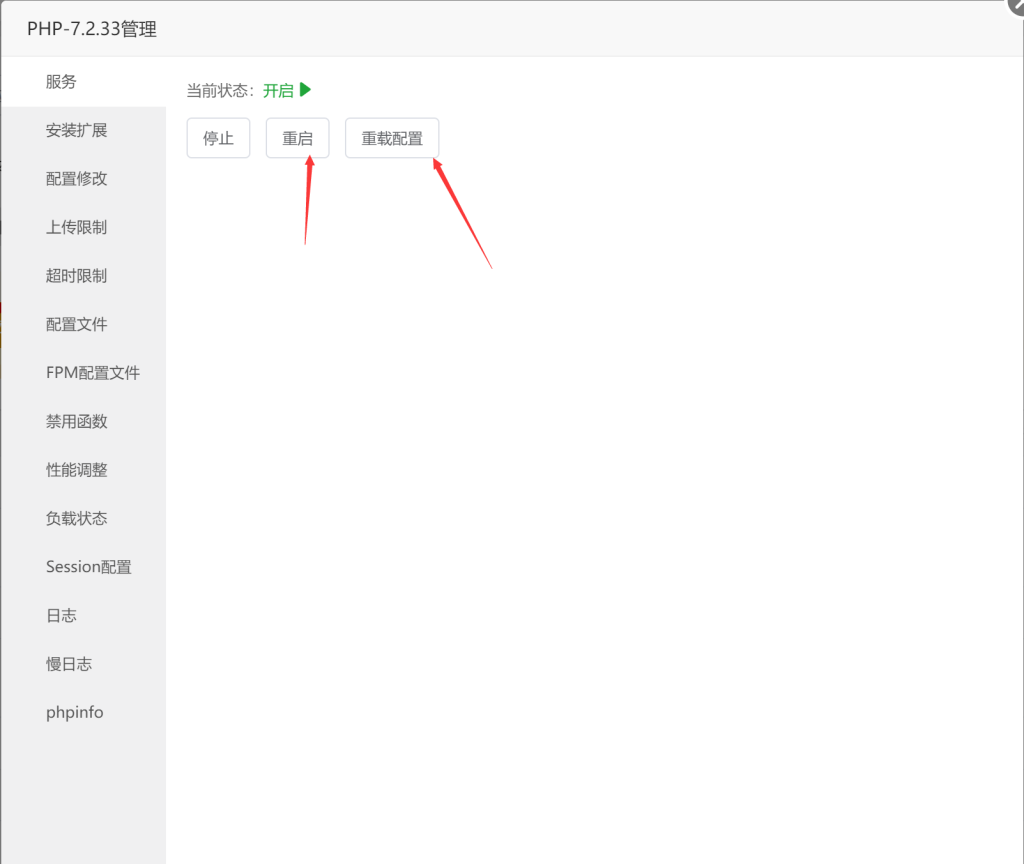
Task: Reload configuration with 重载配置 button
Action: 392,138
